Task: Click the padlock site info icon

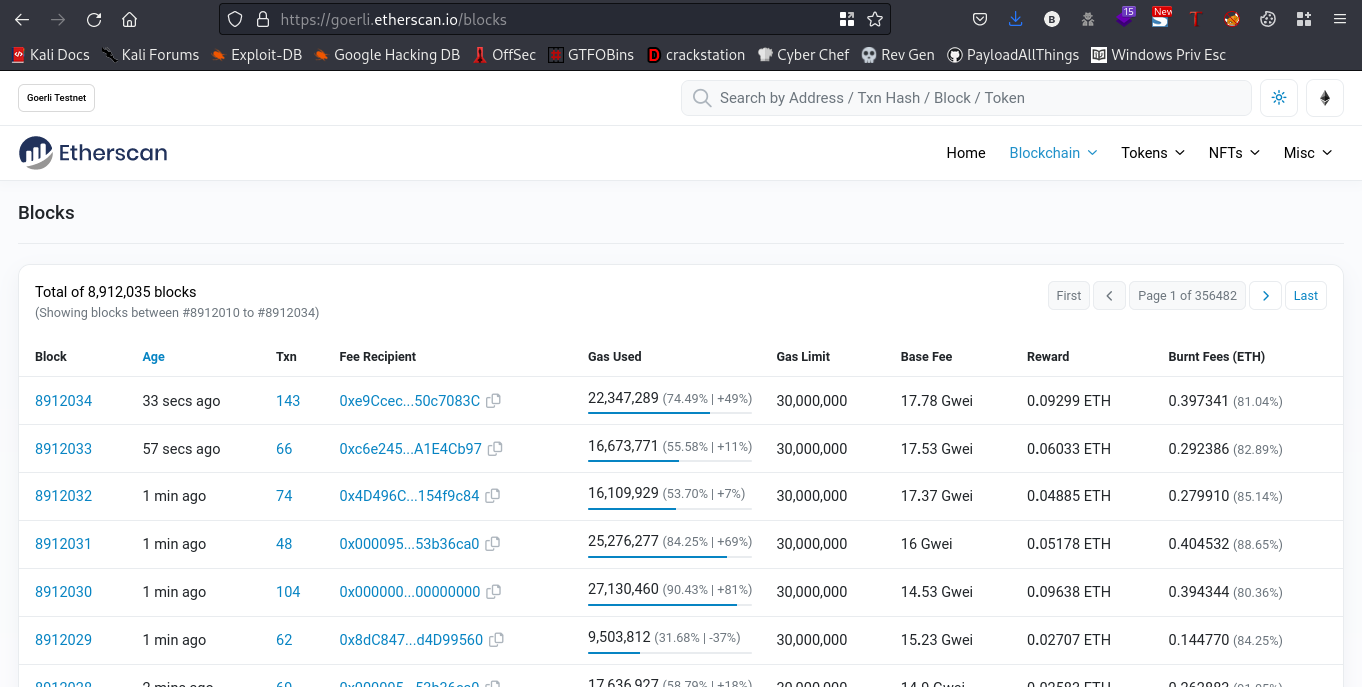Action: coord(263,19)
